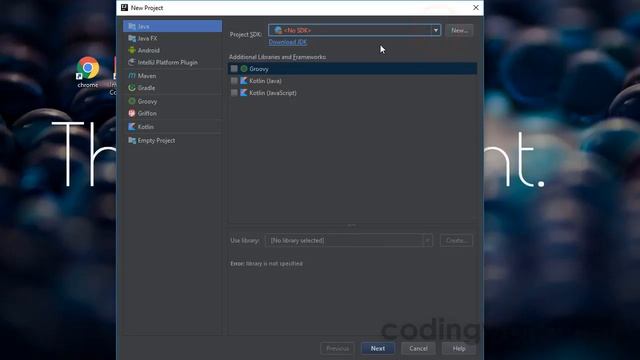Click the IntelliJ logo in title bar
Screen dimensions: 640x360
click(x=124, y=8)
